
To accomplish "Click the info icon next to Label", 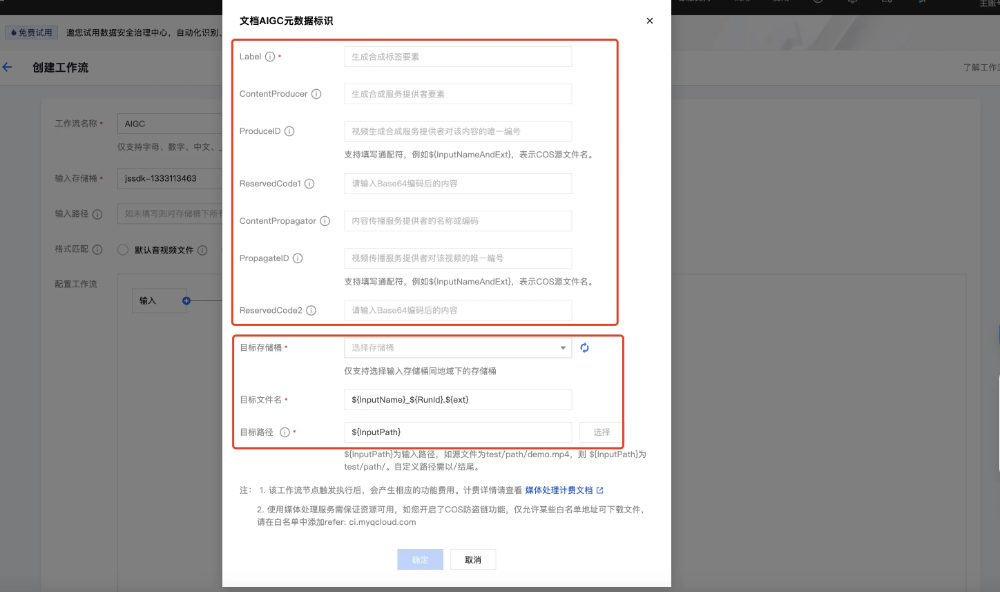I will [270, 57].
